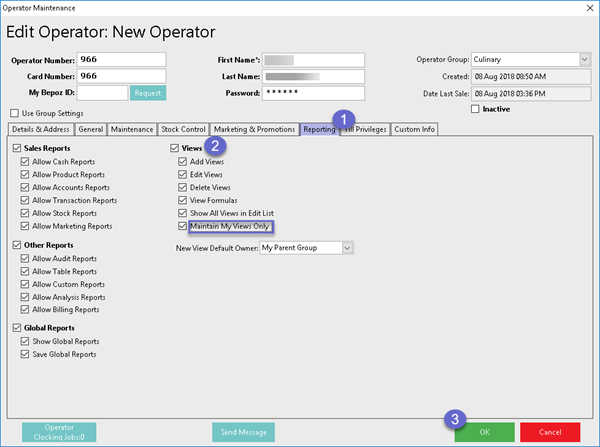Click the Send Message button
The image size is (600, 447).
tap(242, 431)
